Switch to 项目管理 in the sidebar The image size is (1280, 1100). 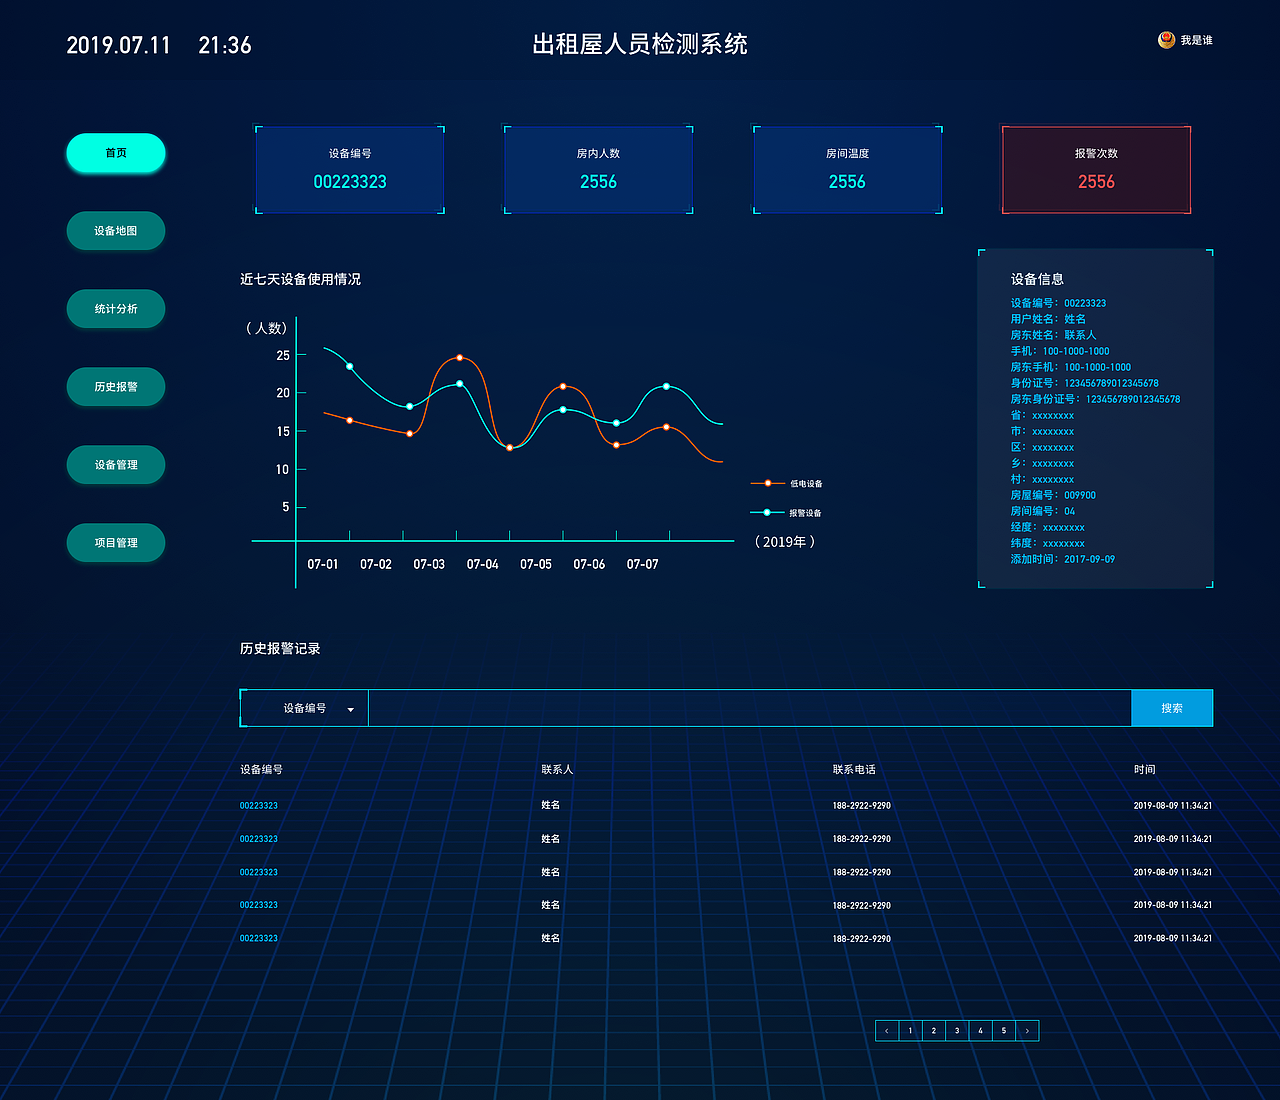116,543
